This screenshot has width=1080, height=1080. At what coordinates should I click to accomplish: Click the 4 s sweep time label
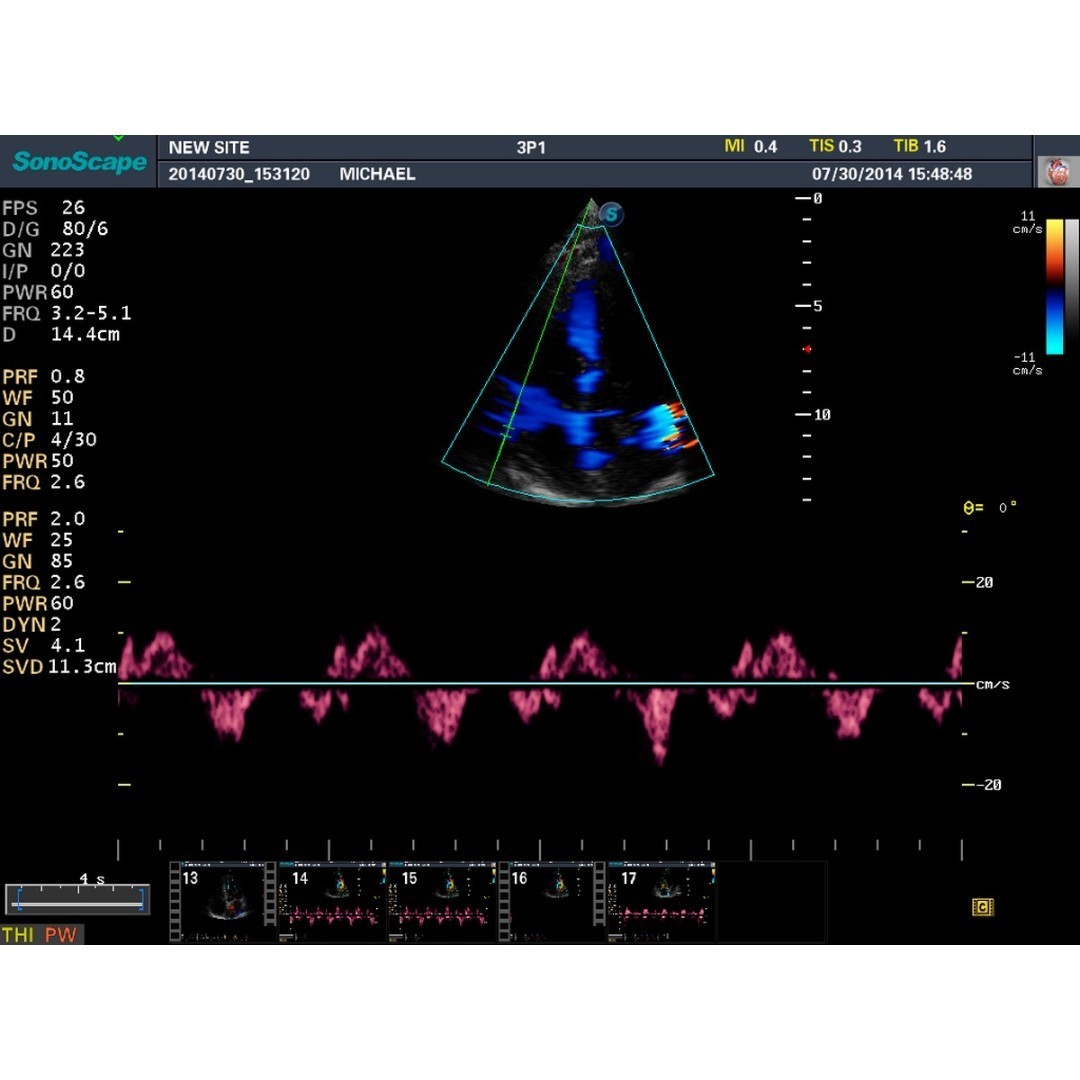tap(92, 879)
